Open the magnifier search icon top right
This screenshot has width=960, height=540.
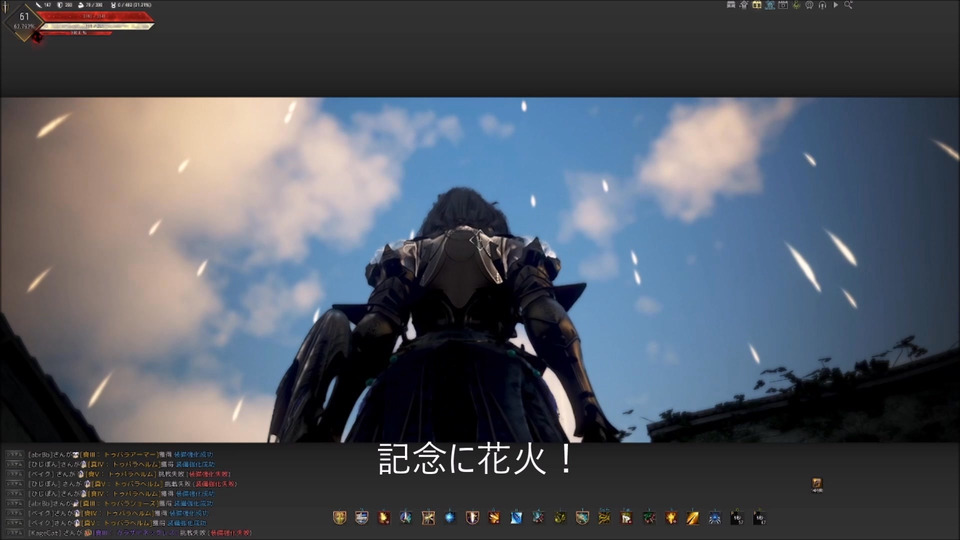coord(849,5)
